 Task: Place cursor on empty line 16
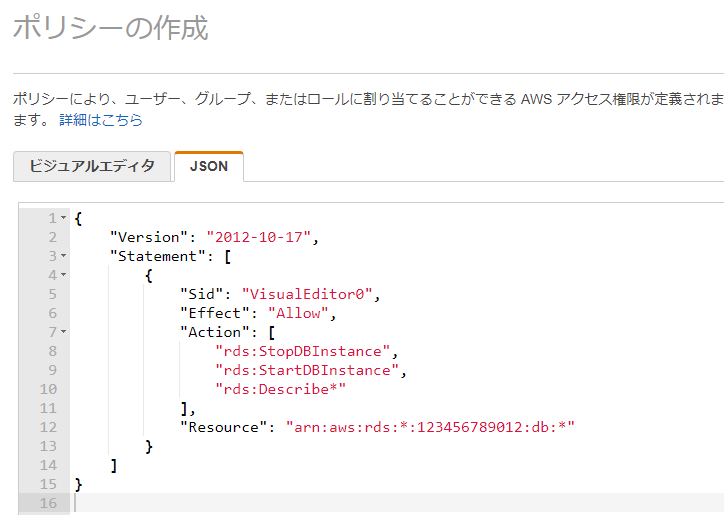point(397,503)
